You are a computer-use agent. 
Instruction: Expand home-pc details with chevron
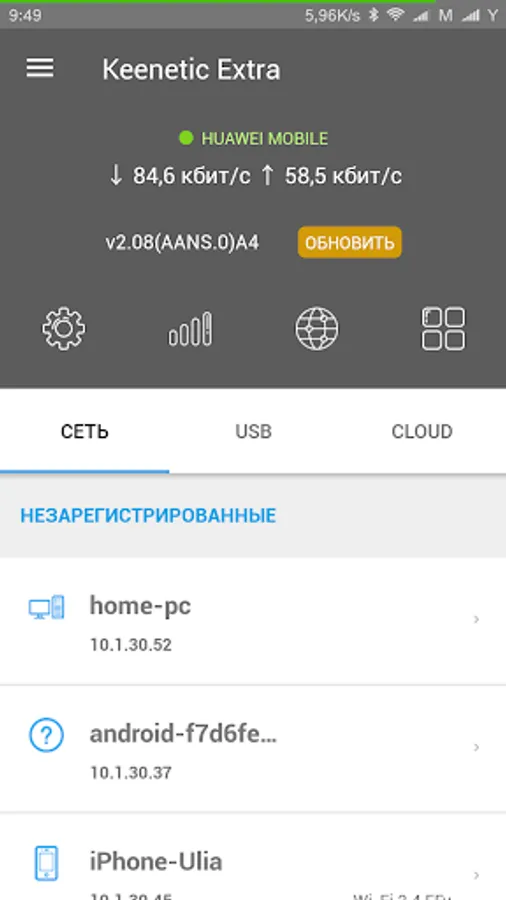(476, 619)
